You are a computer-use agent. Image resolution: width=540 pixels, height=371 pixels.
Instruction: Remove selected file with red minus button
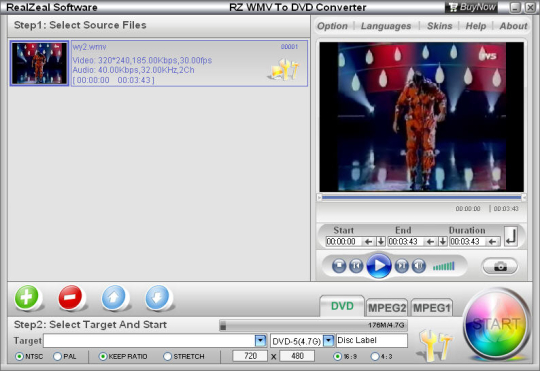pyautogui.click(x=70, y=297)
